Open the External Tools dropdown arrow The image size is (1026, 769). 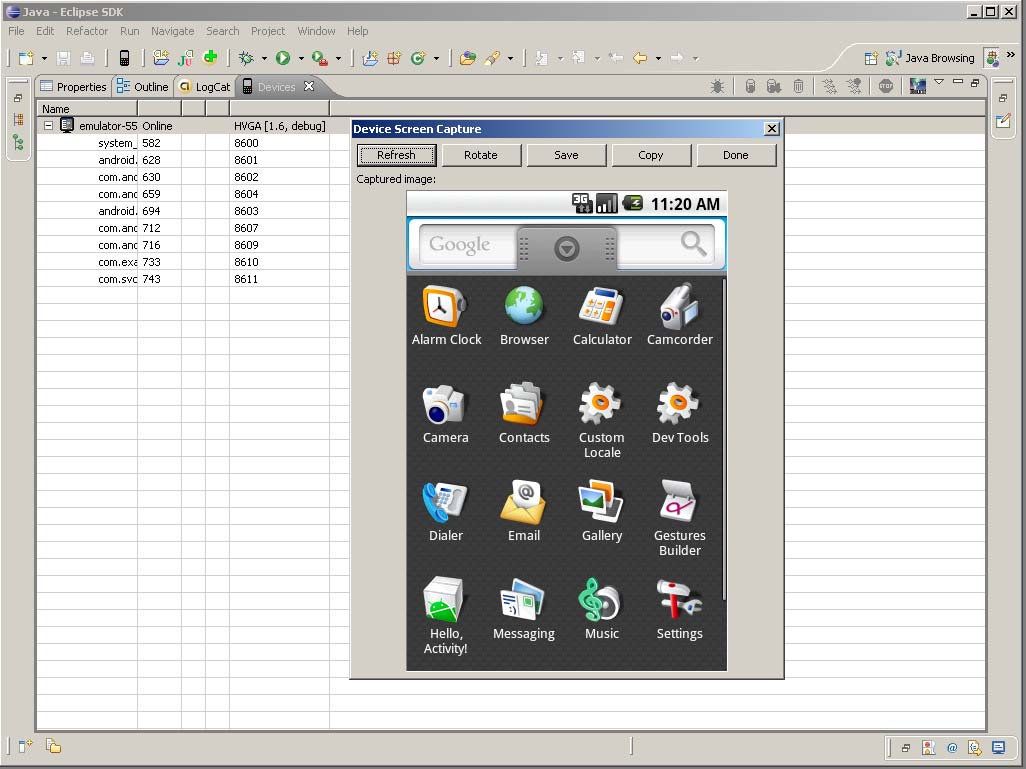[338, 58]
